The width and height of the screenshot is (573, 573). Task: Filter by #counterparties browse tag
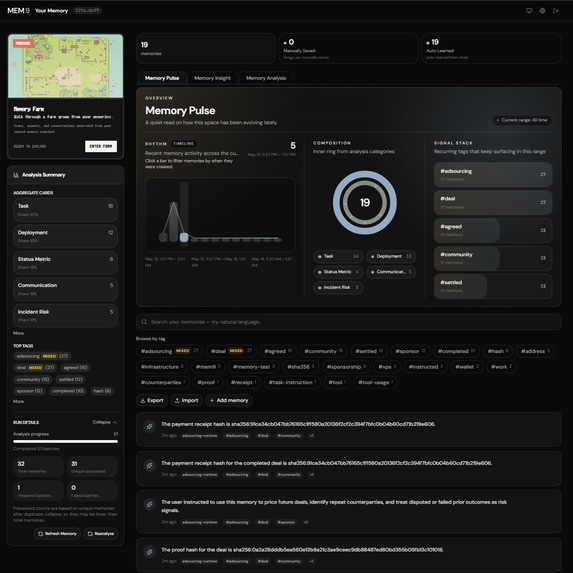(x=163, y=383)
